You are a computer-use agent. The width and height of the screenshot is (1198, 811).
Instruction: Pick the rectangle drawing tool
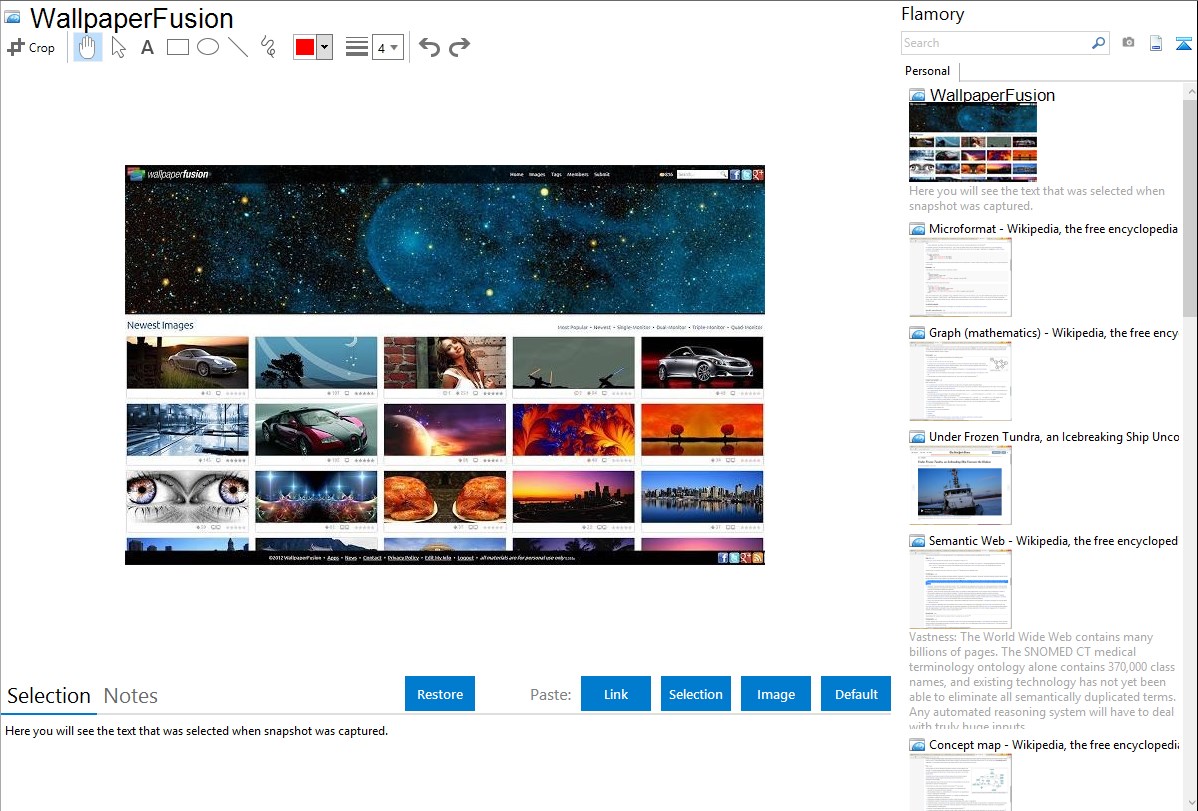click(178, 47)
